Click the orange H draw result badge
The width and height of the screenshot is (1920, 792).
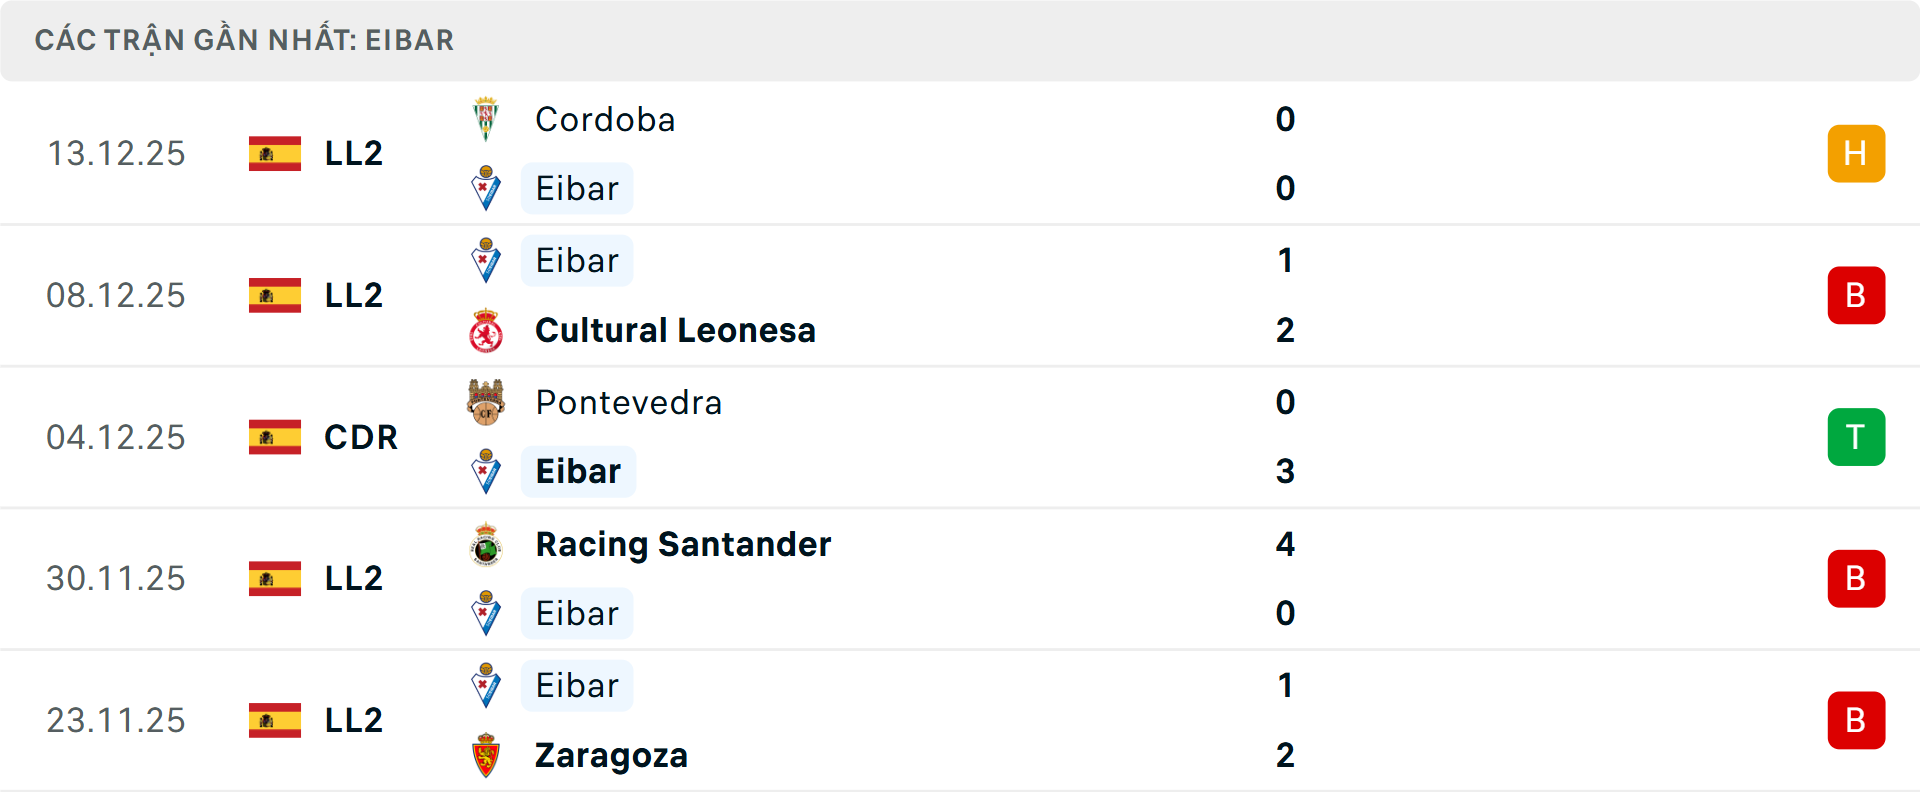pyautogui.click(x=1856, y=154)
